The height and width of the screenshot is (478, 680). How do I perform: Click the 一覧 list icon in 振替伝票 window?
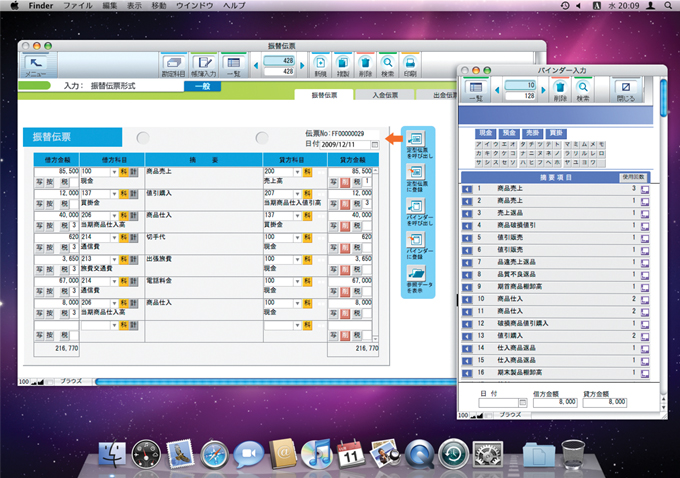[x=233, y=63]
